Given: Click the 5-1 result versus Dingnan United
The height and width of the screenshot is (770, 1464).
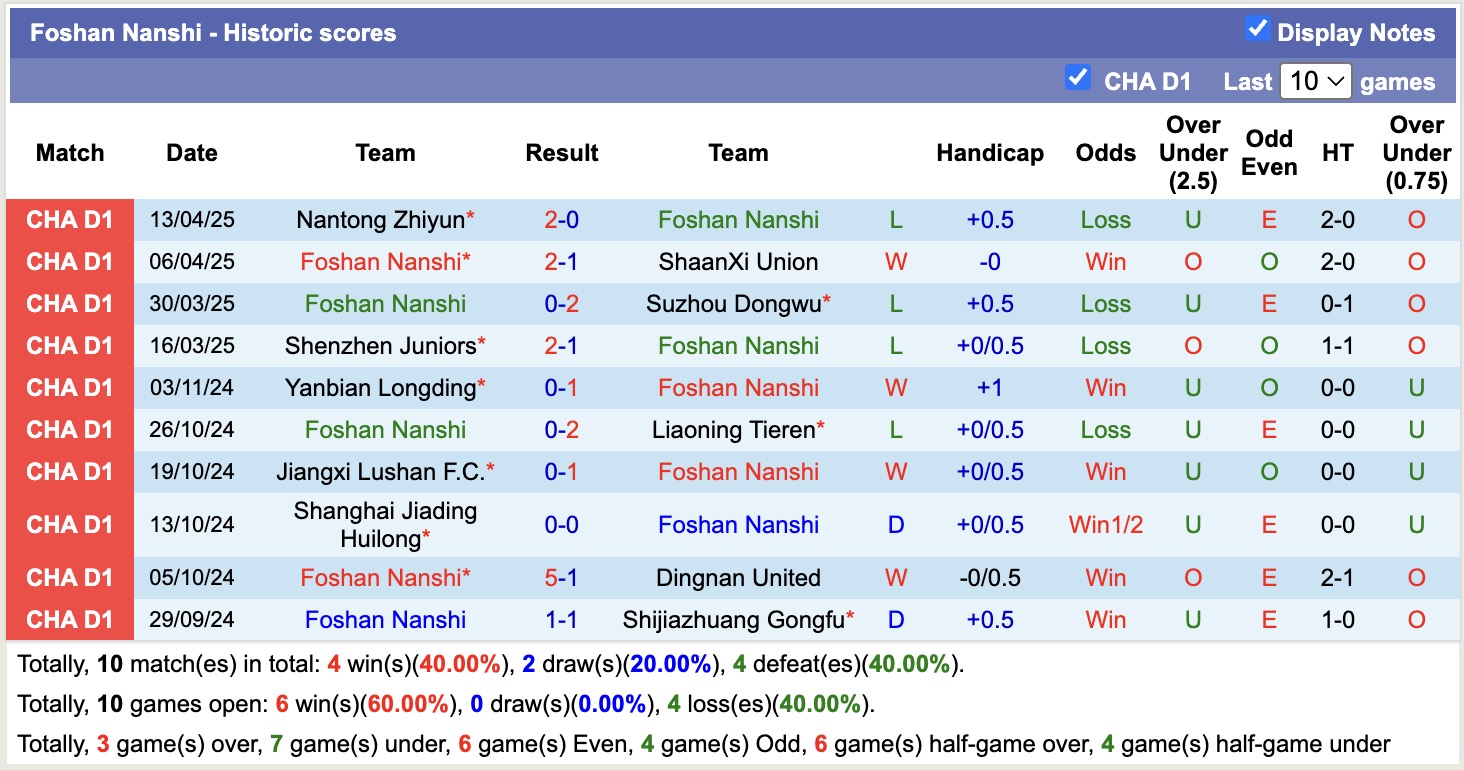Looking at the screenshot, I should pyautogui.click(x=561, y=577).
